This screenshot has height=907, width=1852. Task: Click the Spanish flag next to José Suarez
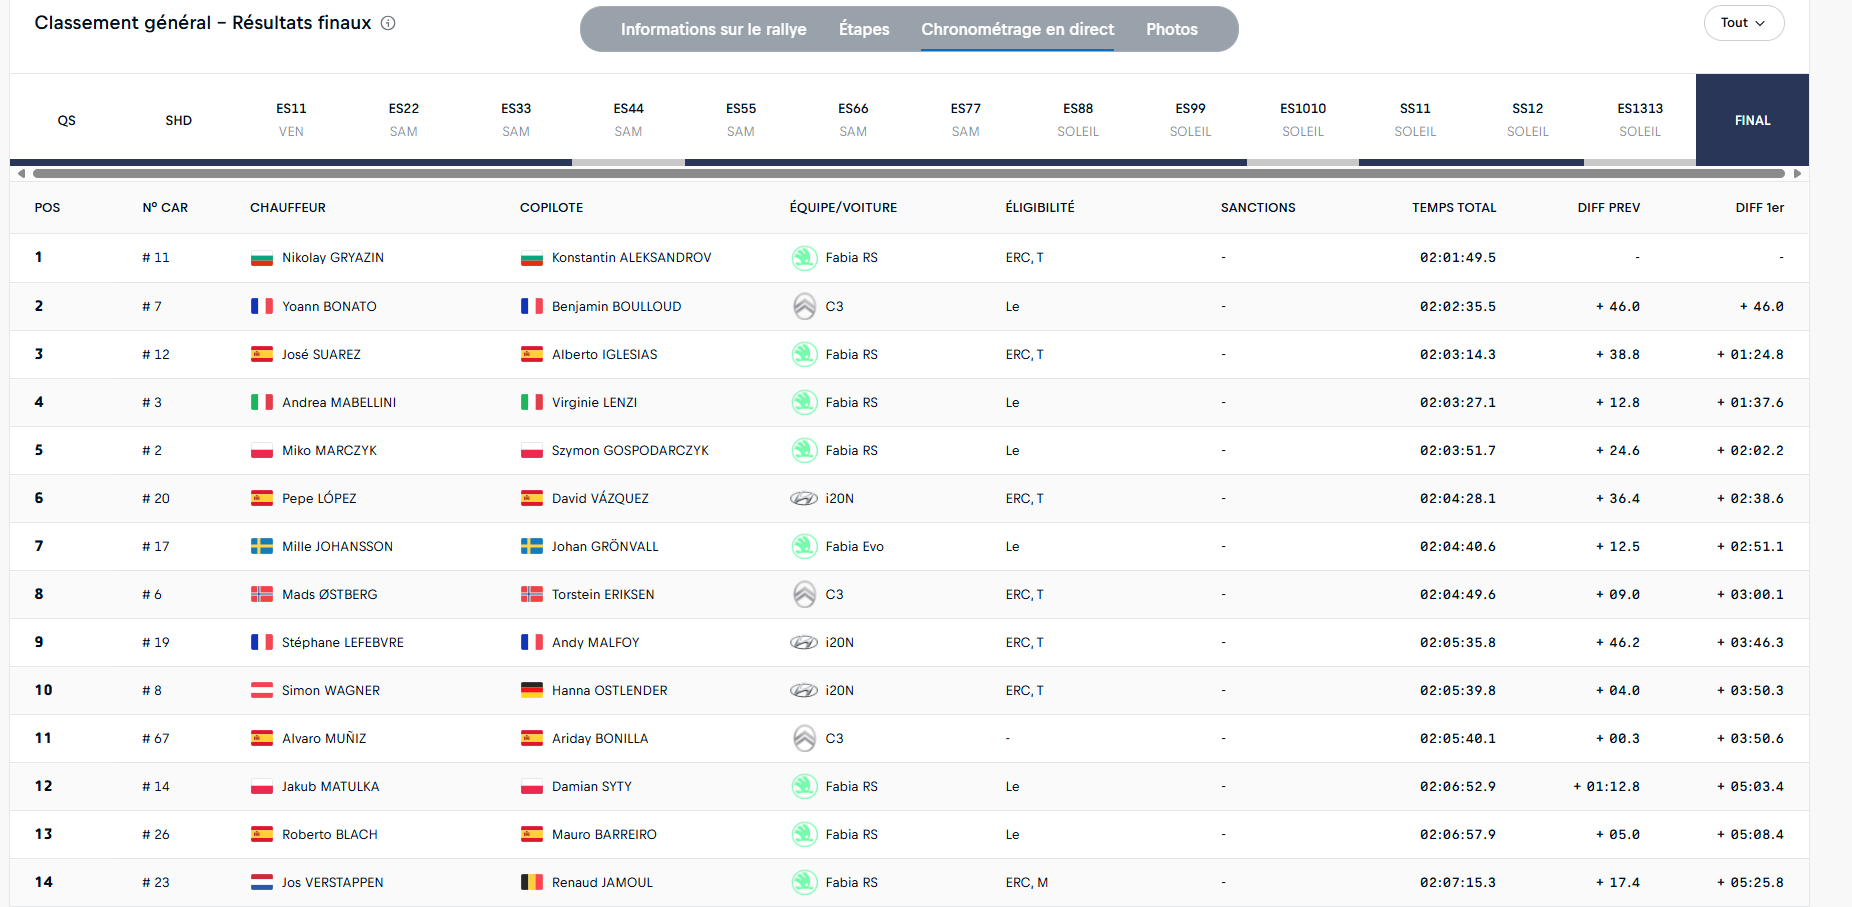(262, 354)
